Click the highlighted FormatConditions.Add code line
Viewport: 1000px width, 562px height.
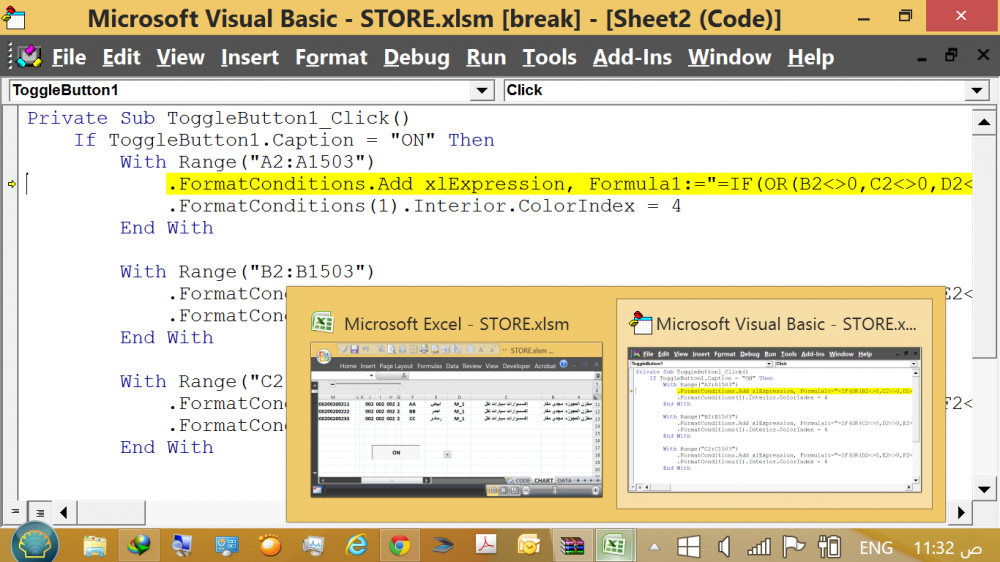pos(569,184)
